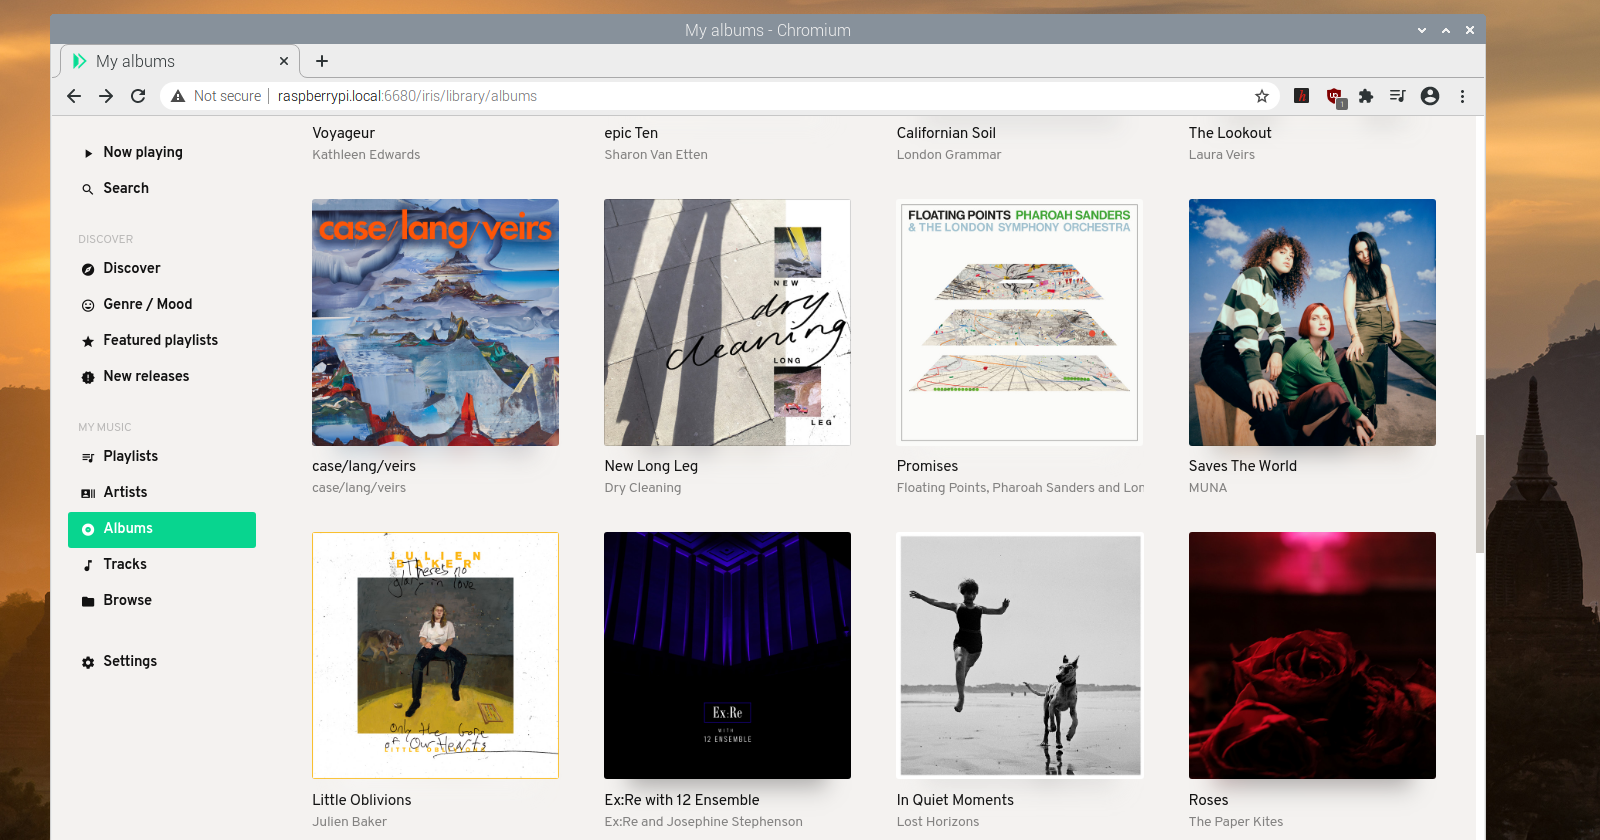
Task: Click the Californian Soil album title
Action: click(x=946, y=133)
